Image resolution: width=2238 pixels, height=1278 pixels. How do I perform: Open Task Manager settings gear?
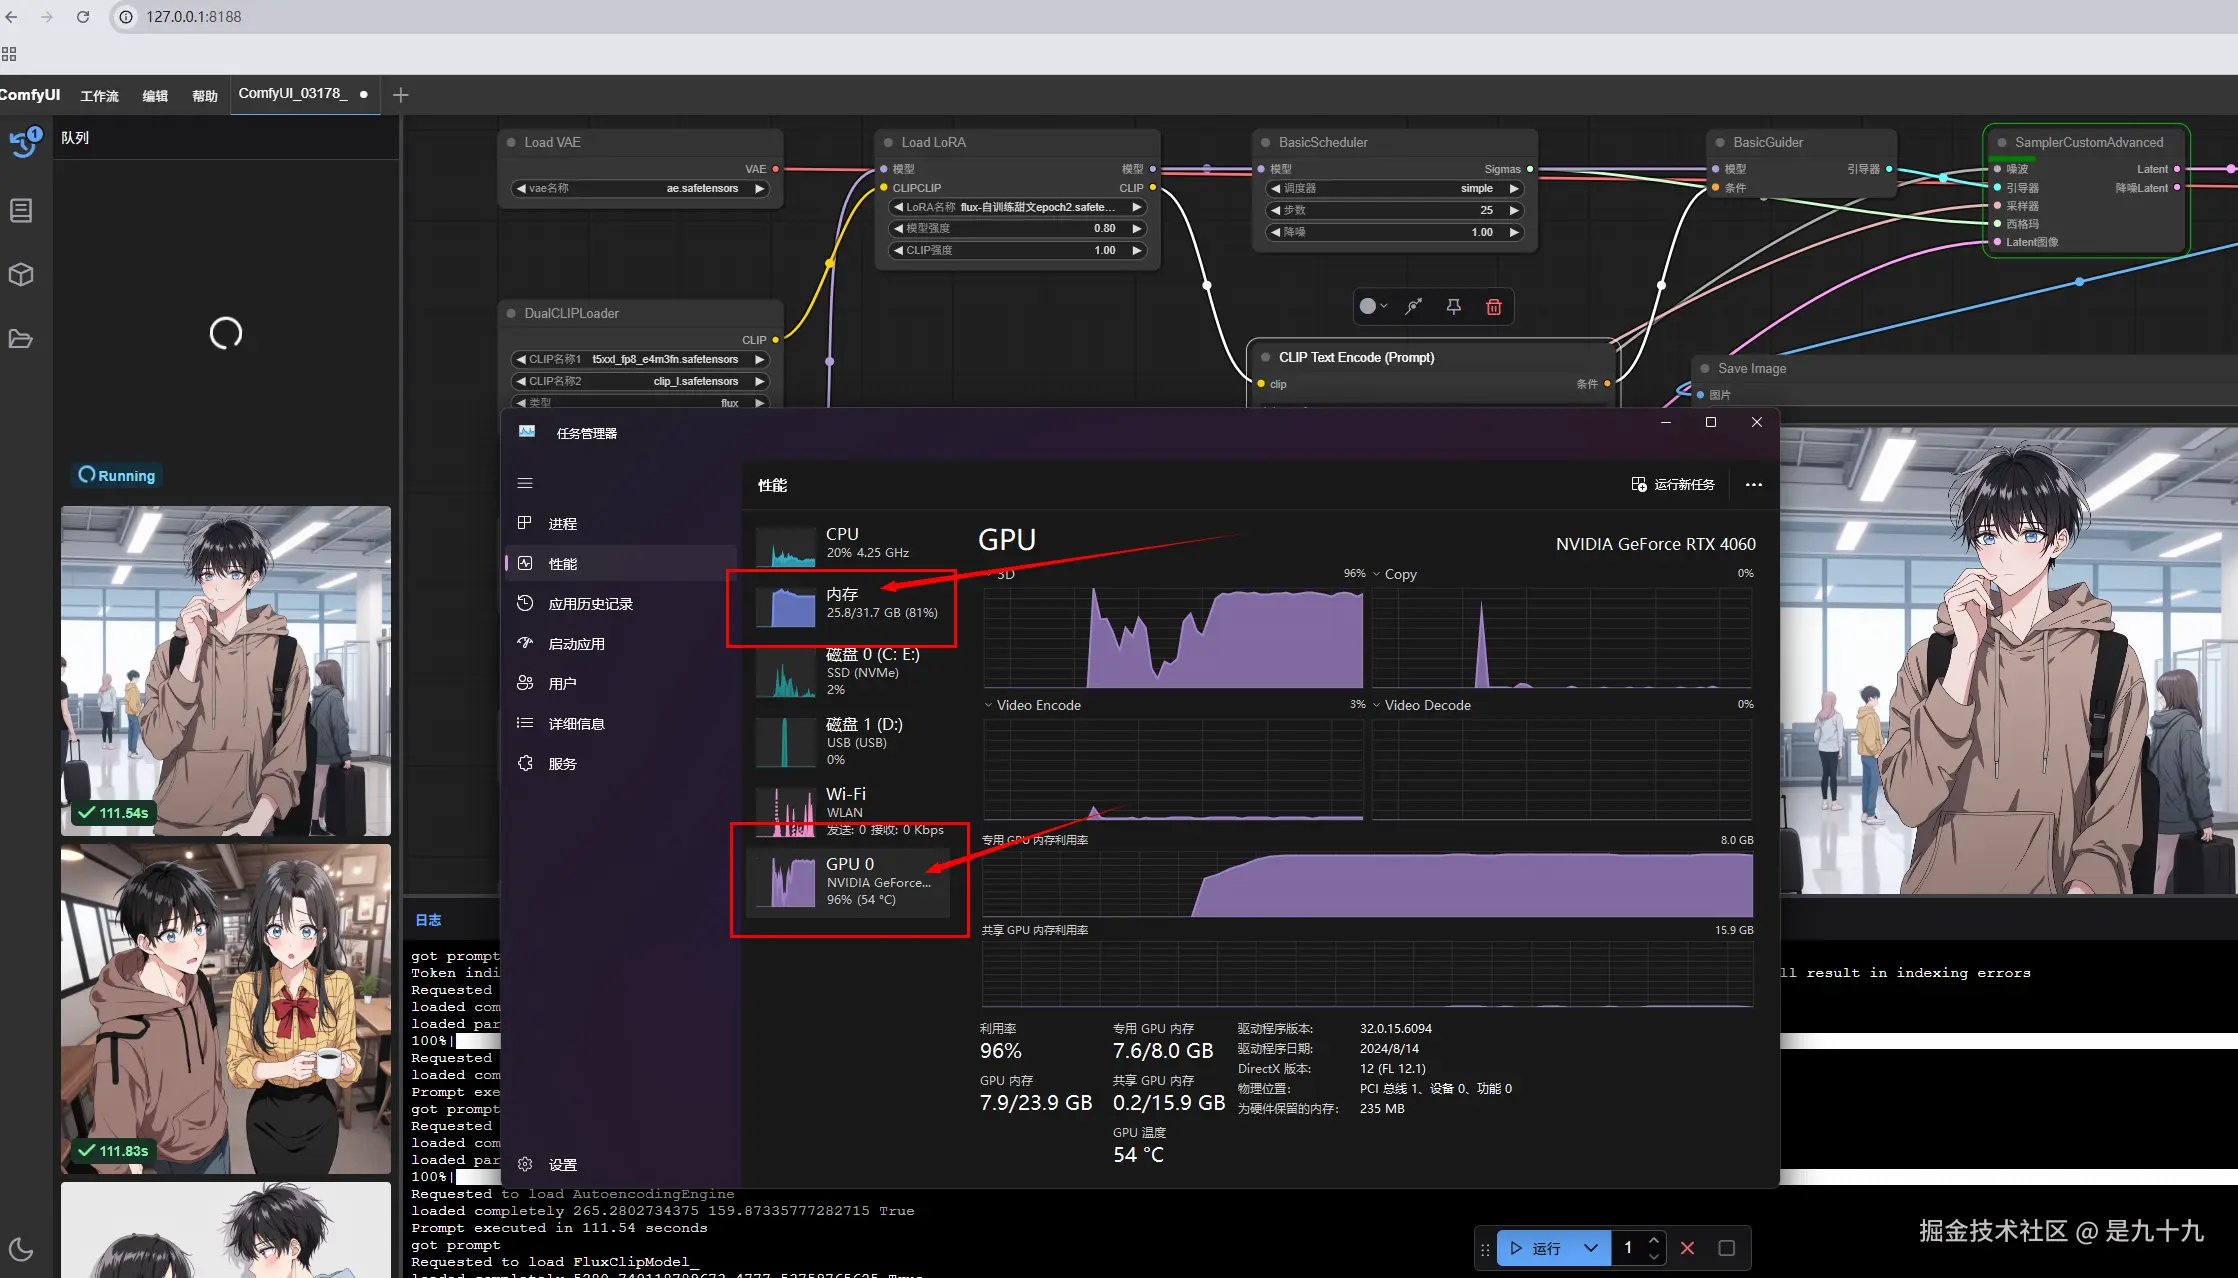coord(526,1164)
